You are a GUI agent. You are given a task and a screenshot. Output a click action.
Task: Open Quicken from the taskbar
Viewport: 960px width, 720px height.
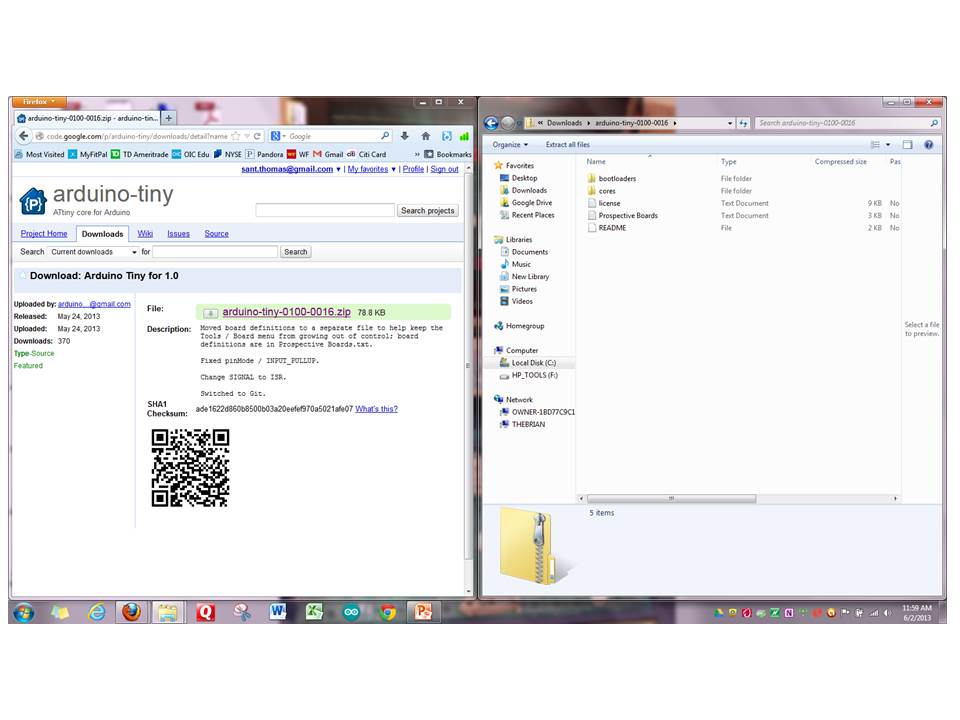(x=207, y=611)
